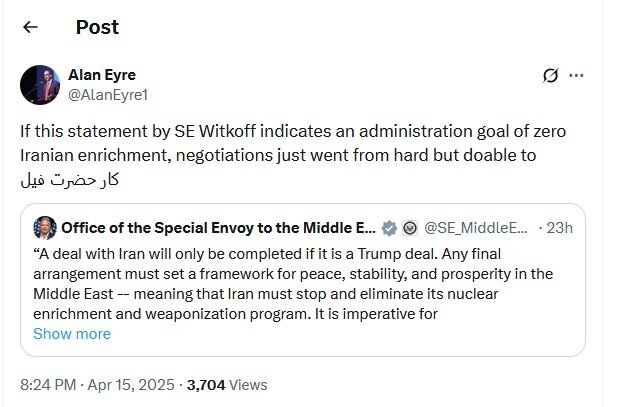
Task: Click the back arrow icon
Action: (31, 27)
